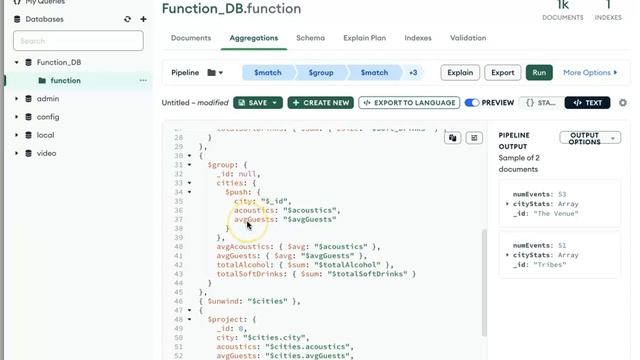Collapse the Function_DB database tree
The height and width of the screenshot is (360, 640).
click(16, 62)
